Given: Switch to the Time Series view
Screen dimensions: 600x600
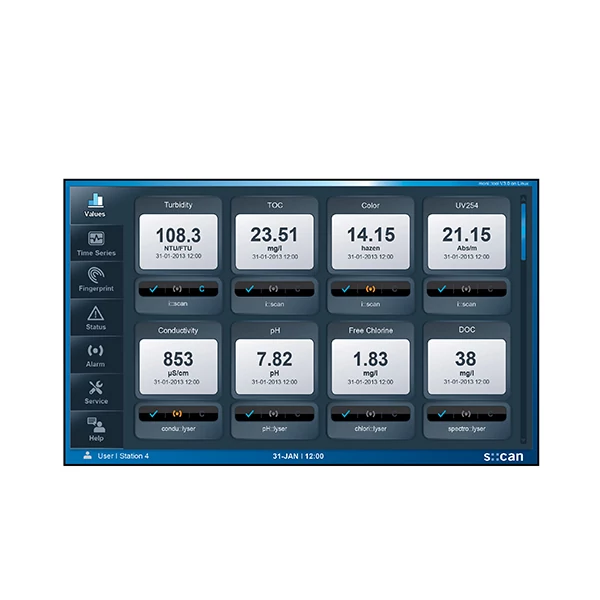Looking at the screenshot, I should point(96,244).
